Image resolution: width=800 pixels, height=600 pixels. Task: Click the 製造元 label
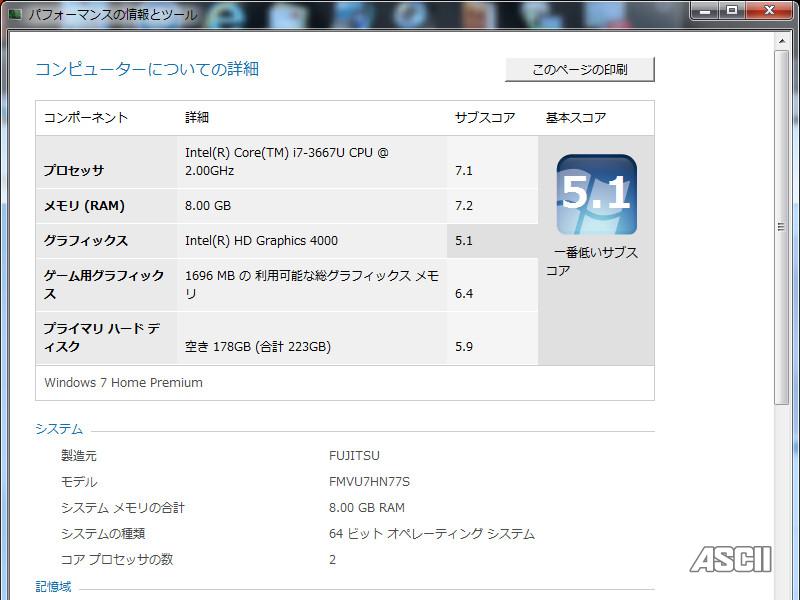79,456
